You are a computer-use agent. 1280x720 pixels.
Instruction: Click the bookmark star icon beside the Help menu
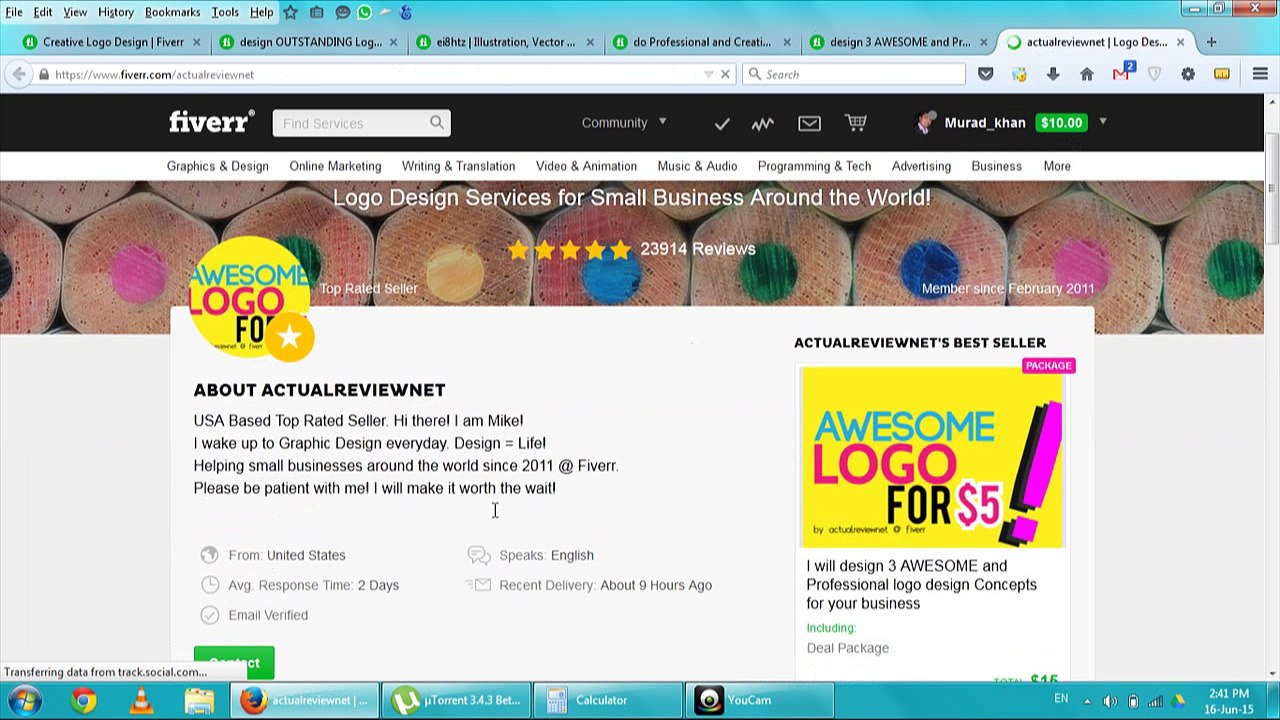click(290, 12)
